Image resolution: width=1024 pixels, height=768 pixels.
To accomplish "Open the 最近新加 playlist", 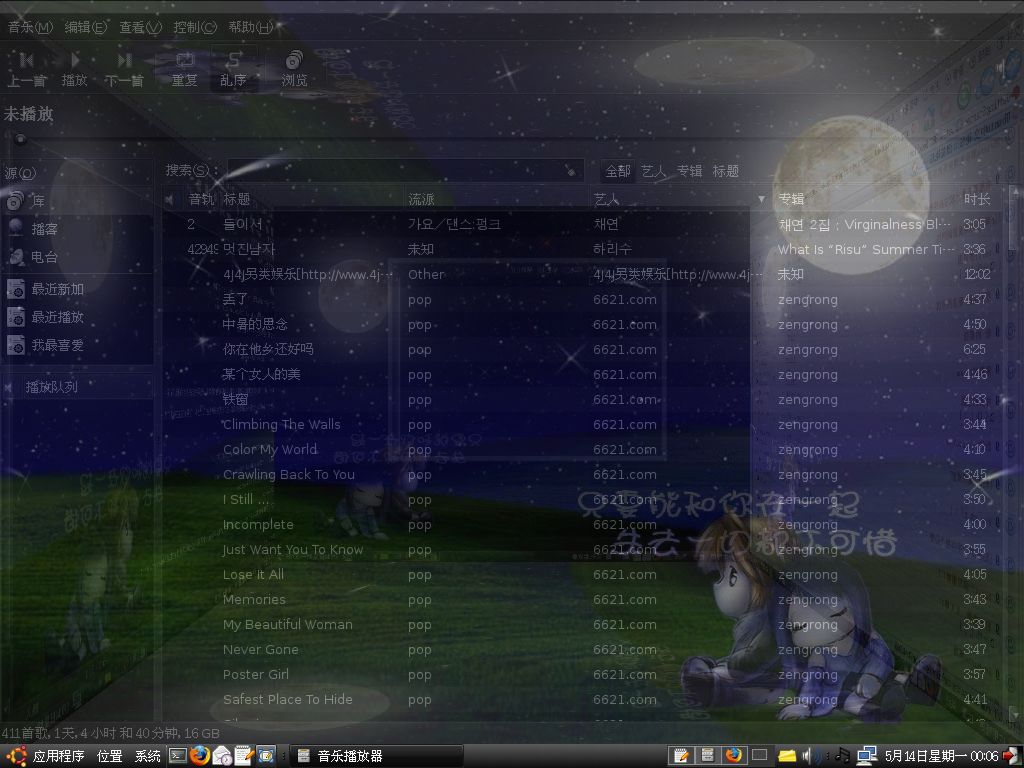I will click(x=77, y=289).
